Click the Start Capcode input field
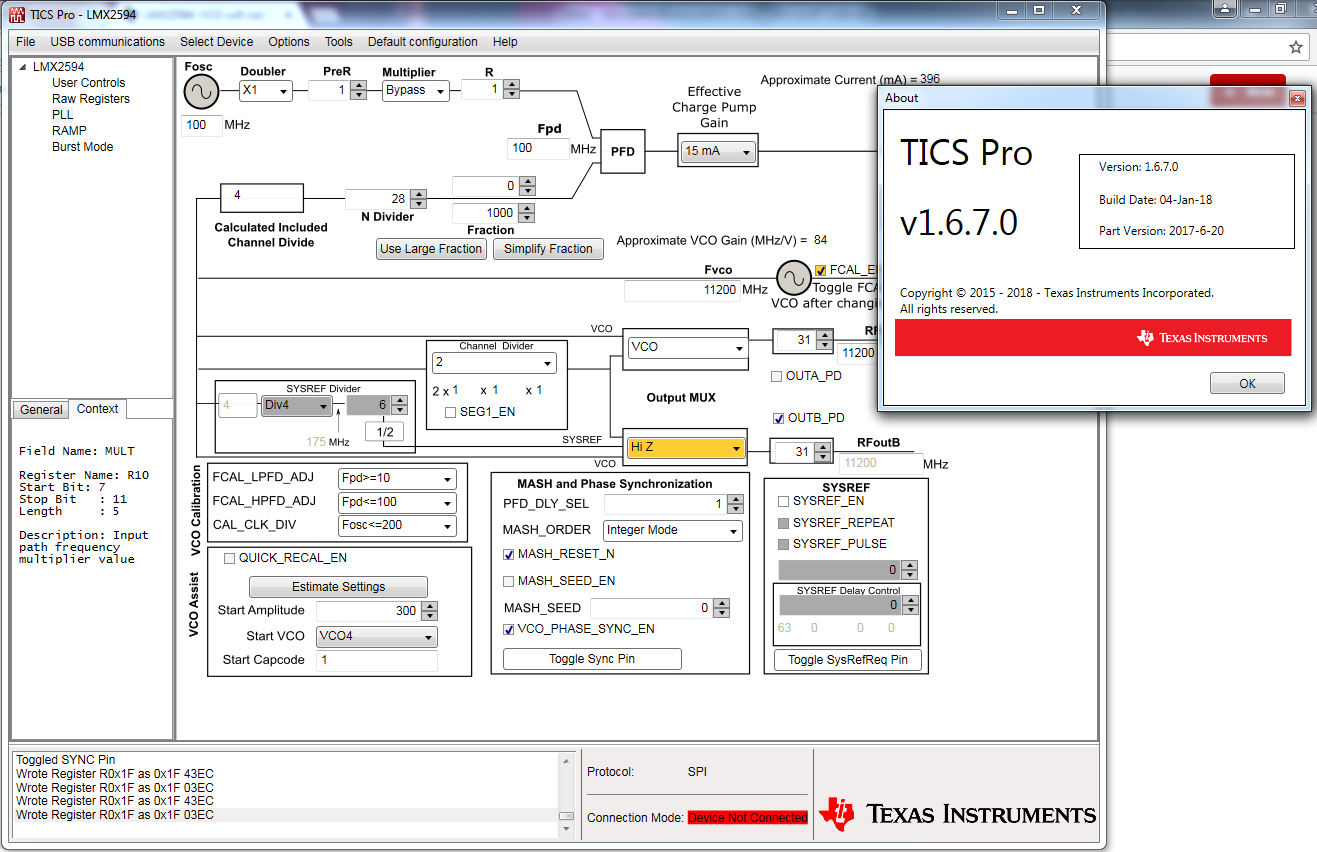Image resolution: width=1317 pixels, height=852 pixels. click(x=377, y=660)
